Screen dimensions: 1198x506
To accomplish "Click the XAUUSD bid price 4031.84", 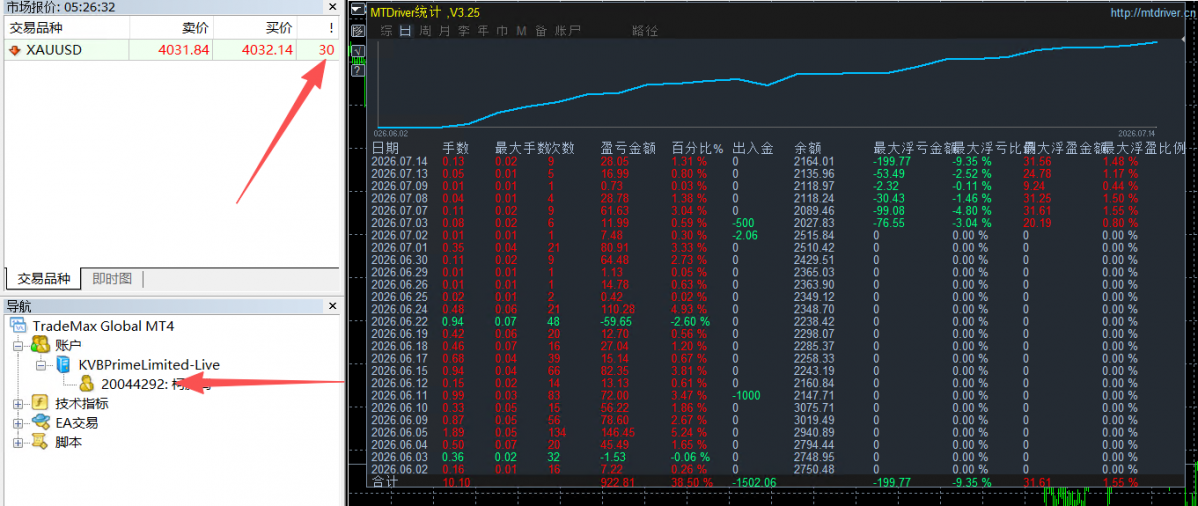I will [x=183, y=50].
